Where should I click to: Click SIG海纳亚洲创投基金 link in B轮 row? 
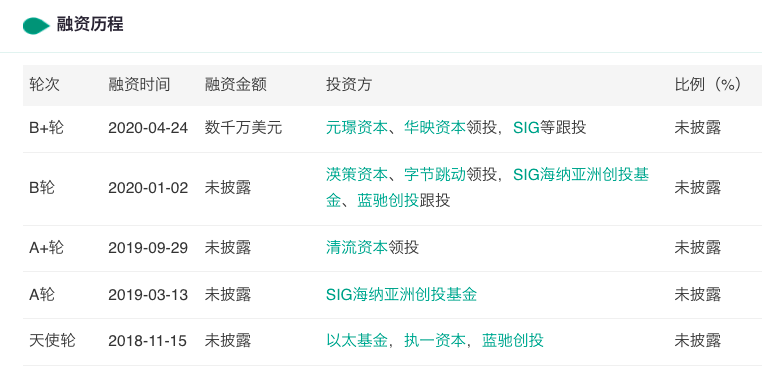pos(487,187)
